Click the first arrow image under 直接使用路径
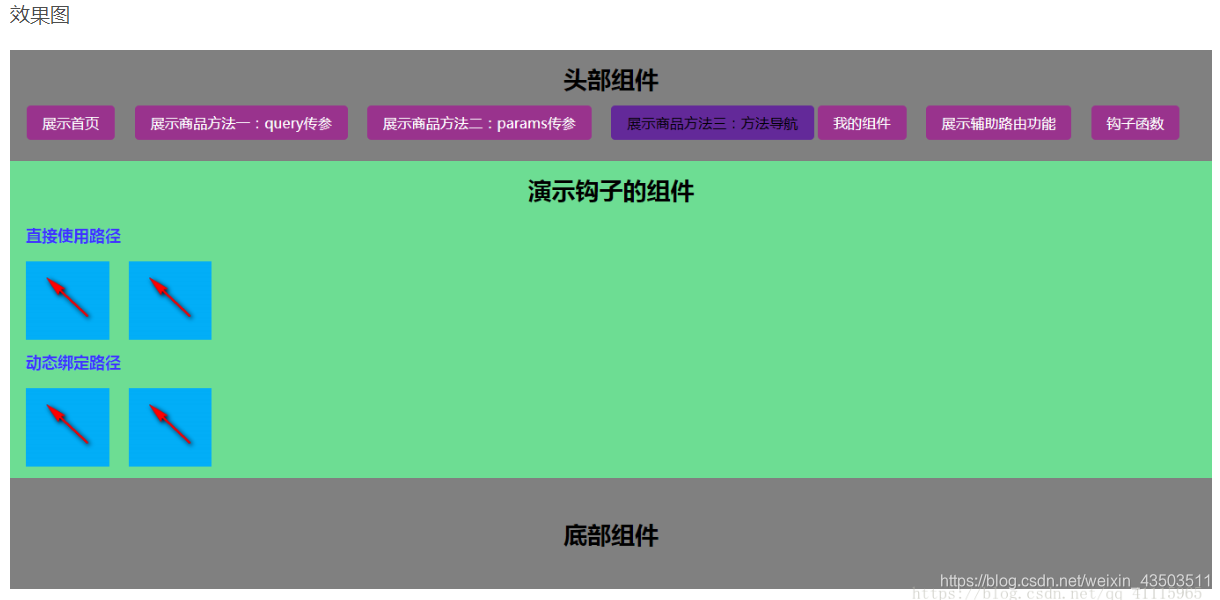 point(67,300)
